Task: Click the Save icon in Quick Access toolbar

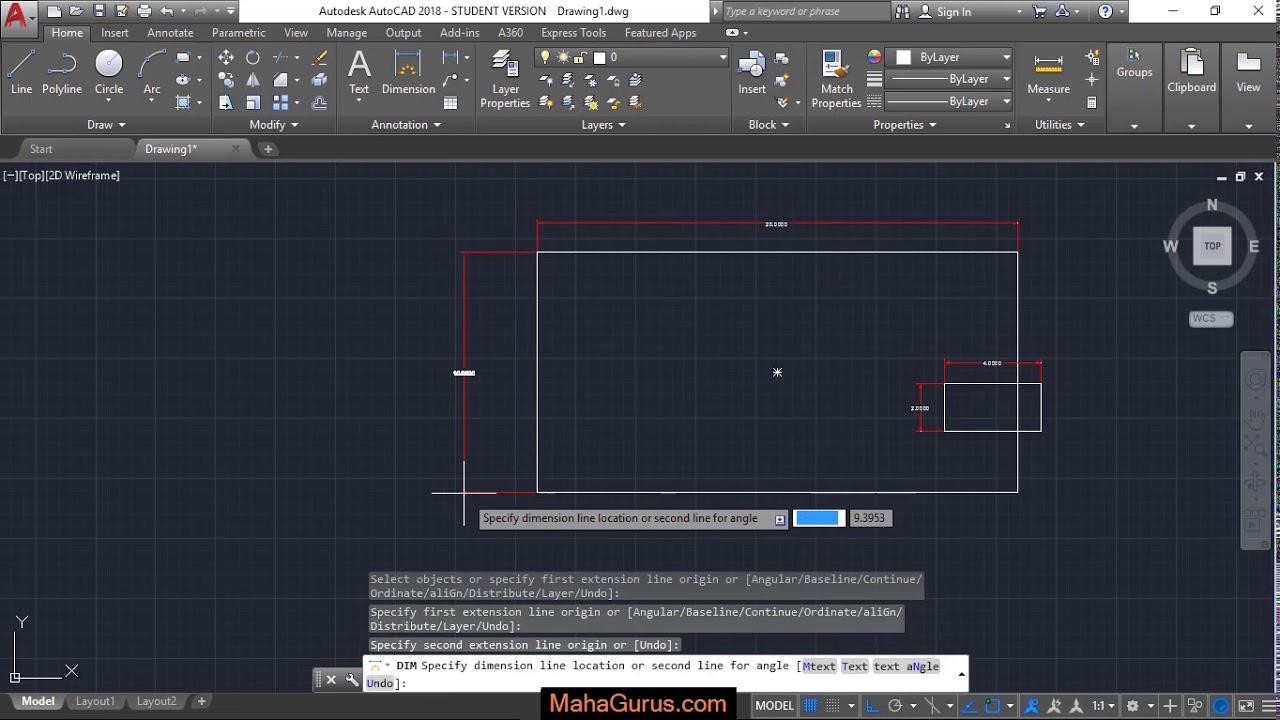Action: [x=99, y=11]
